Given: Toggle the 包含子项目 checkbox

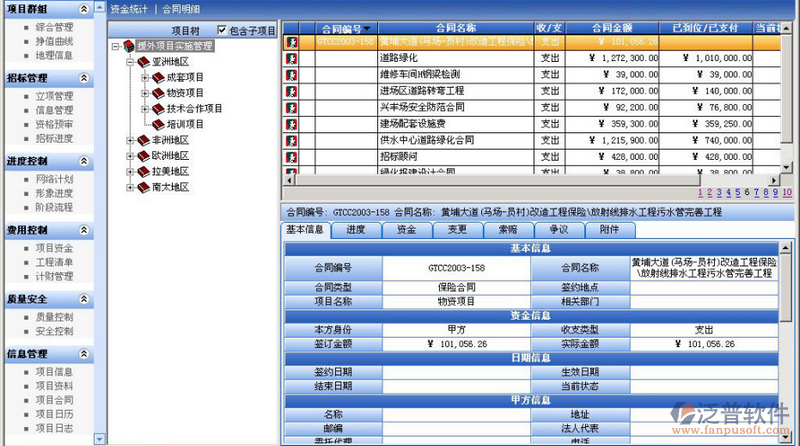Looking at the screenshot, I should (x=222, y=30).
